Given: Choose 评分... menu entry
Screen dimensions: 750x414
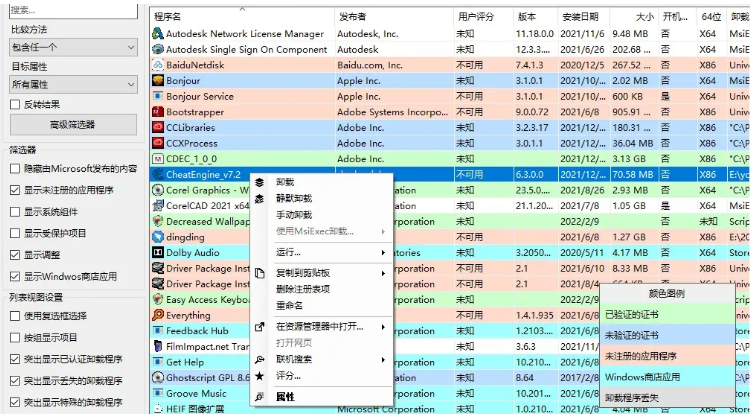Looking at the screenshot, I should [288, 376].
